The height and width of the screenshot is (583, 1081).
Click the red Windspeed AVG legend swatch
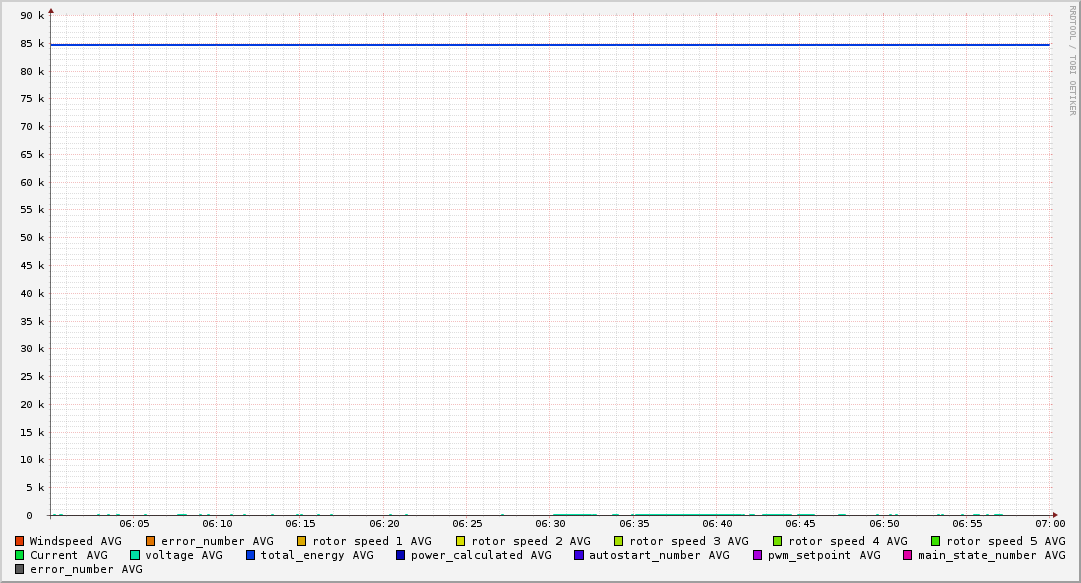20,541
